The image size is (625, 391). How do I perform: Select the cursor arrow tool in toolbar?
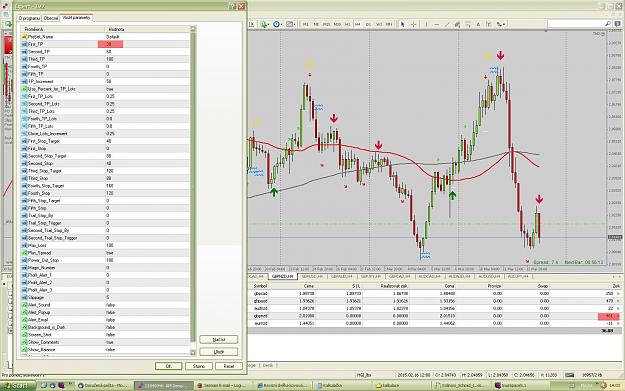[402, 24]
